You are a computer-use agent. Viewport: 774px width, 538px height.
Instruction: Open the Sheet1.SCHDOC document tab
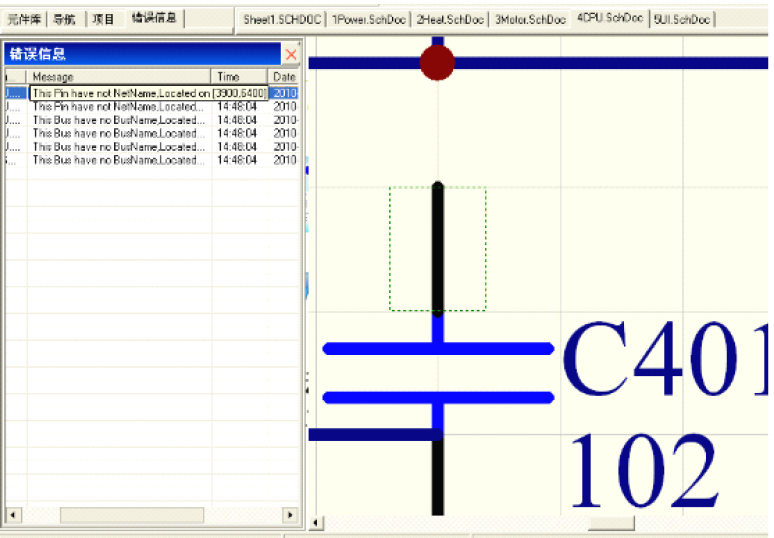pos(282,20)
